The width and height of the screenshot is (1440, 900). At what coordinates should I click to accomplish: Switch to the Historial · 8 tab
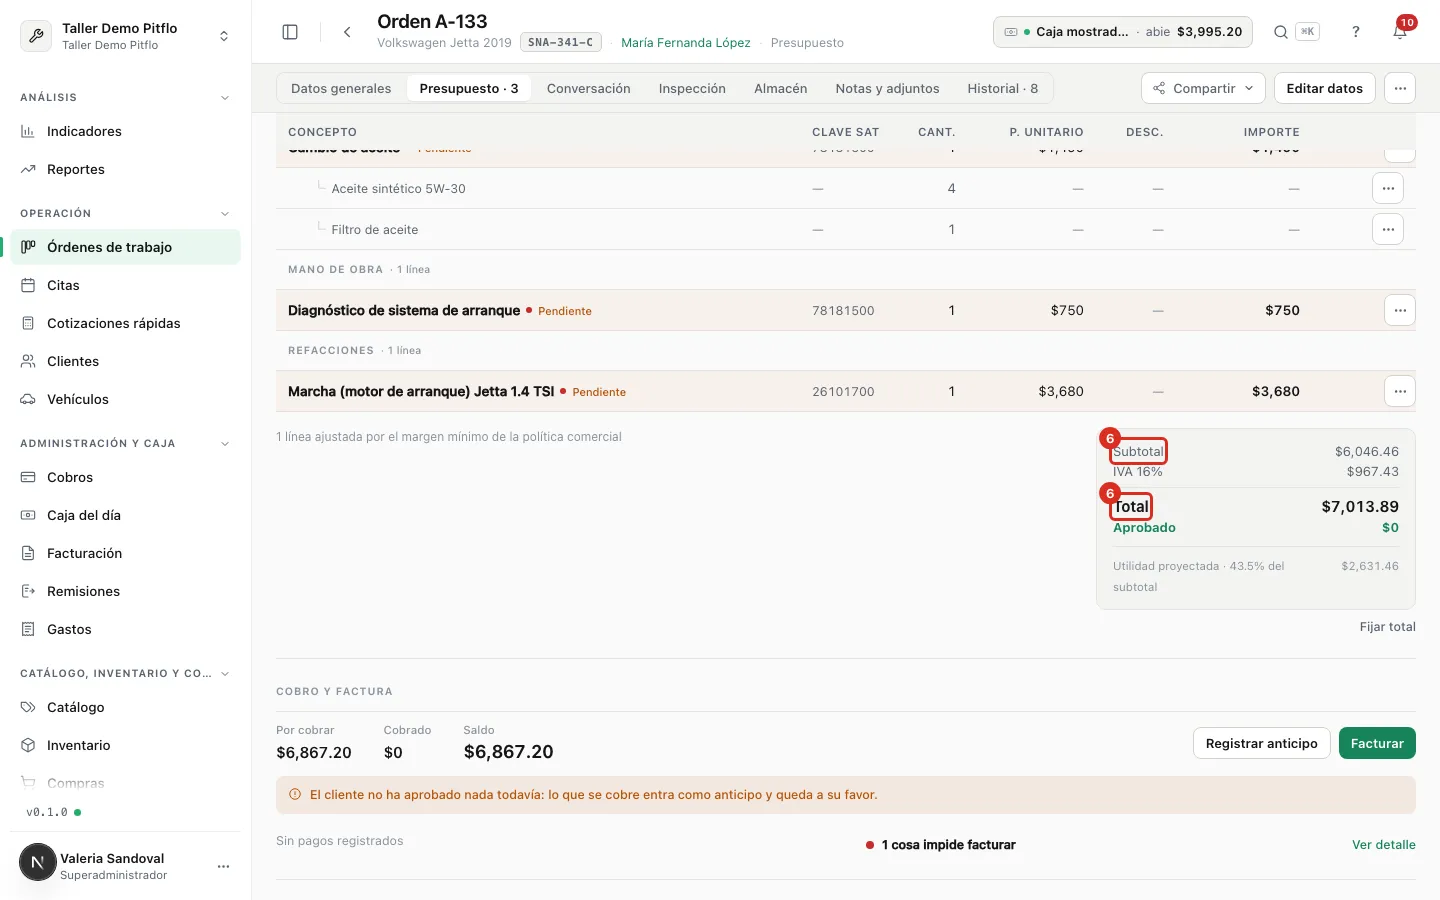coord(1002,88)
